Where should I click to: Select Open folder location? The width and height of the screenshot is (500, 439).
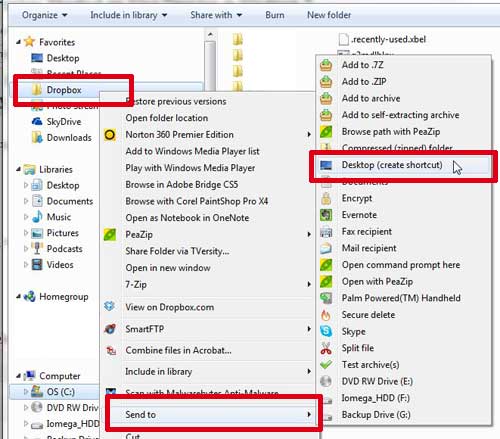pyautogui.click(x=208, y=118)
